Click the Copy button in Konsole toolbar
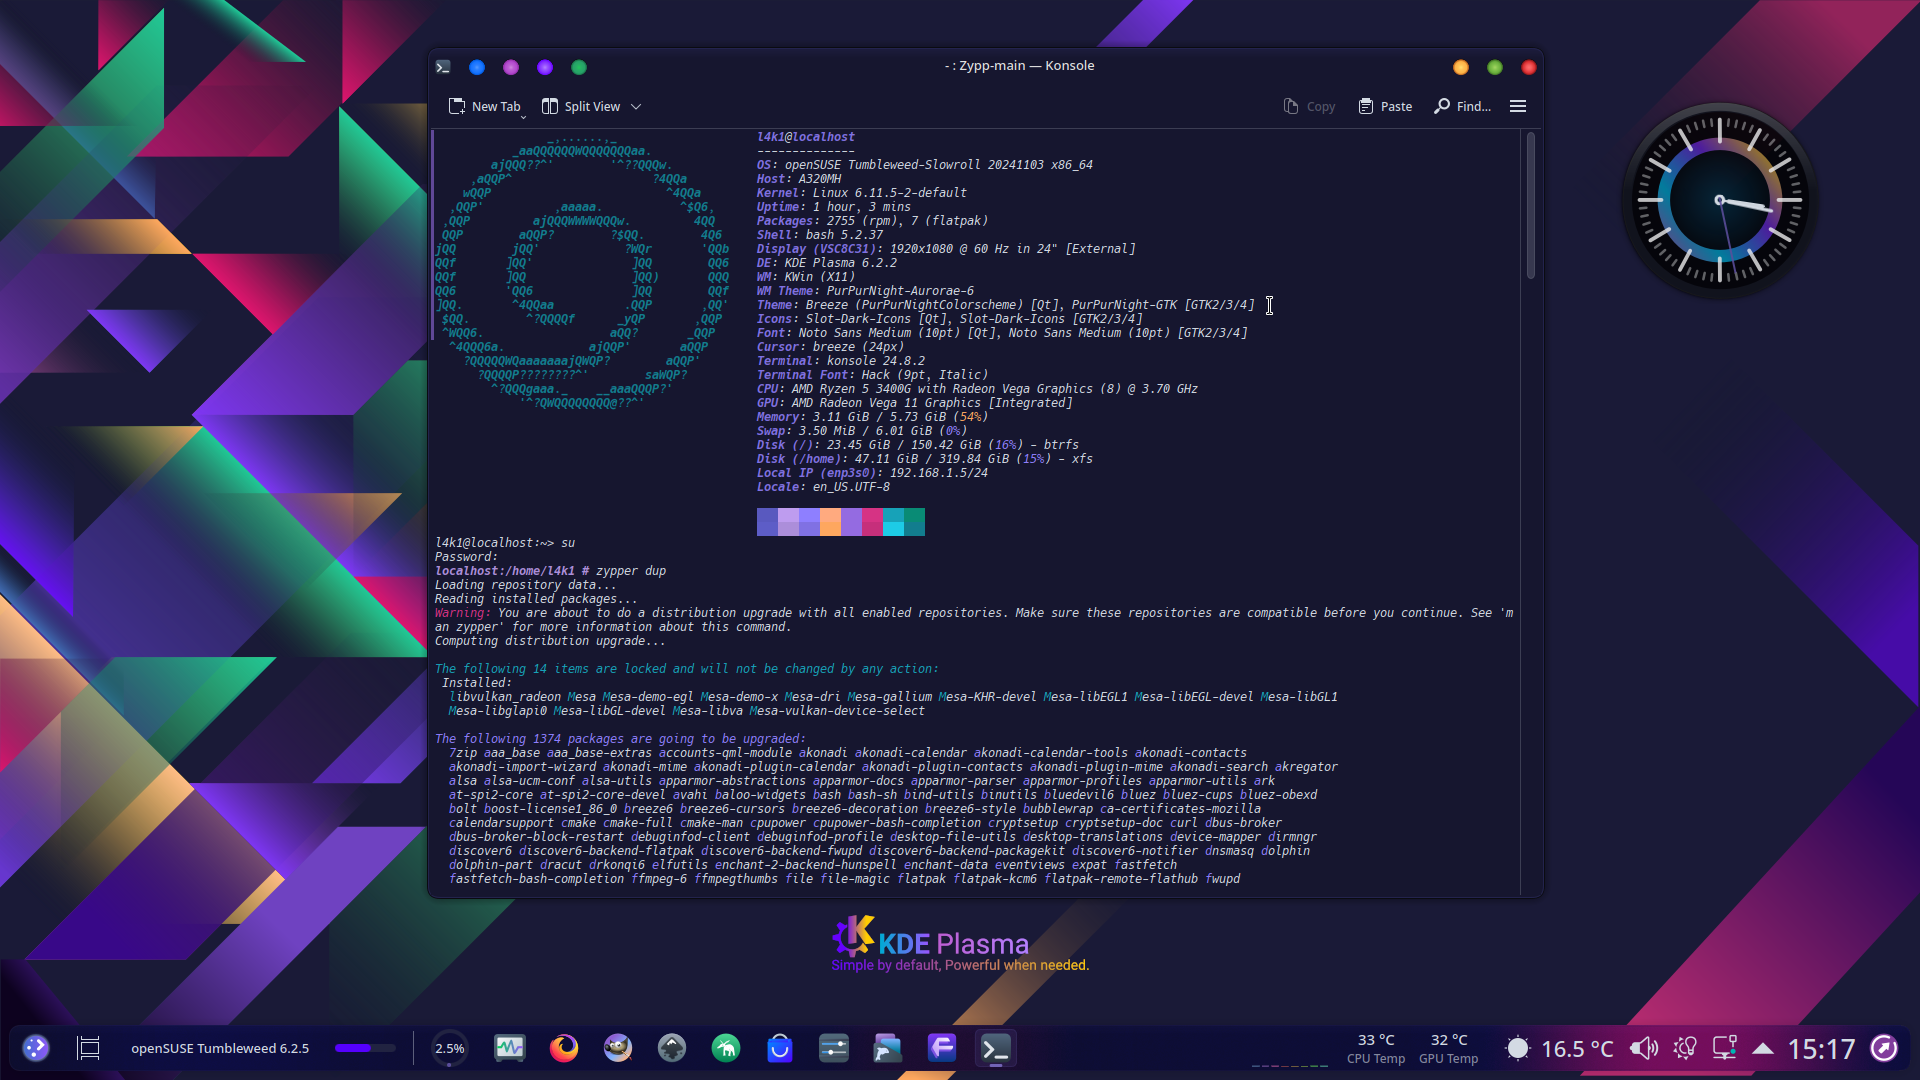 coord(1309,106)
